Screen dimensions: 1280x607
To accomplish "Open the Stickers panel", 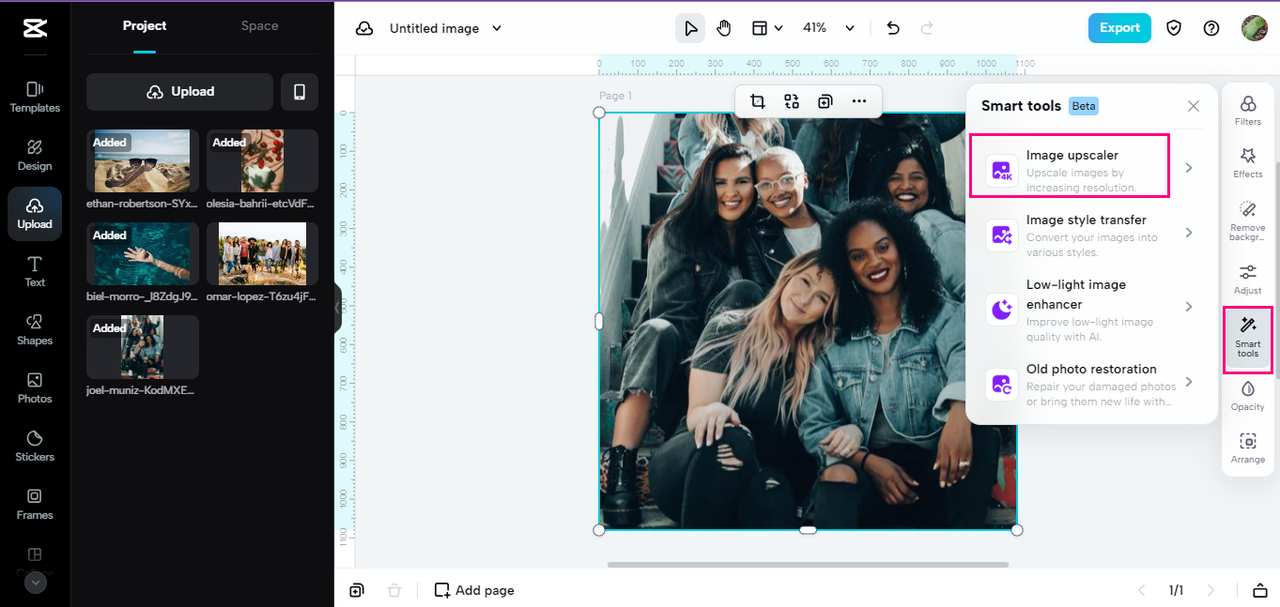I will click(x=35, y=446).
